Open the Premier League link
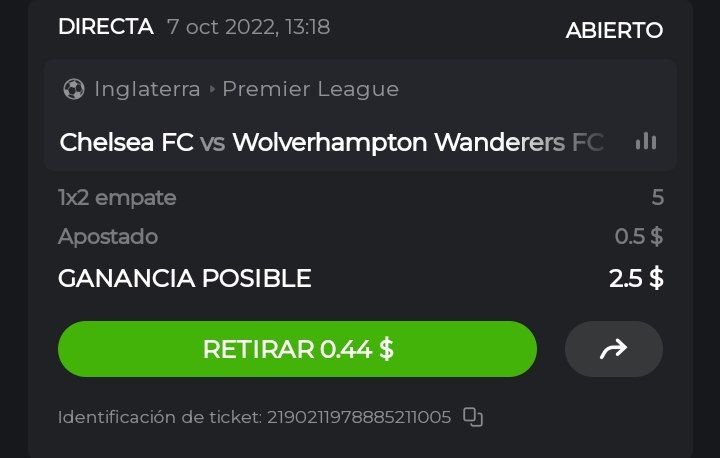The height and width of the screenshot is (458, 720). [x=310, y=89]
